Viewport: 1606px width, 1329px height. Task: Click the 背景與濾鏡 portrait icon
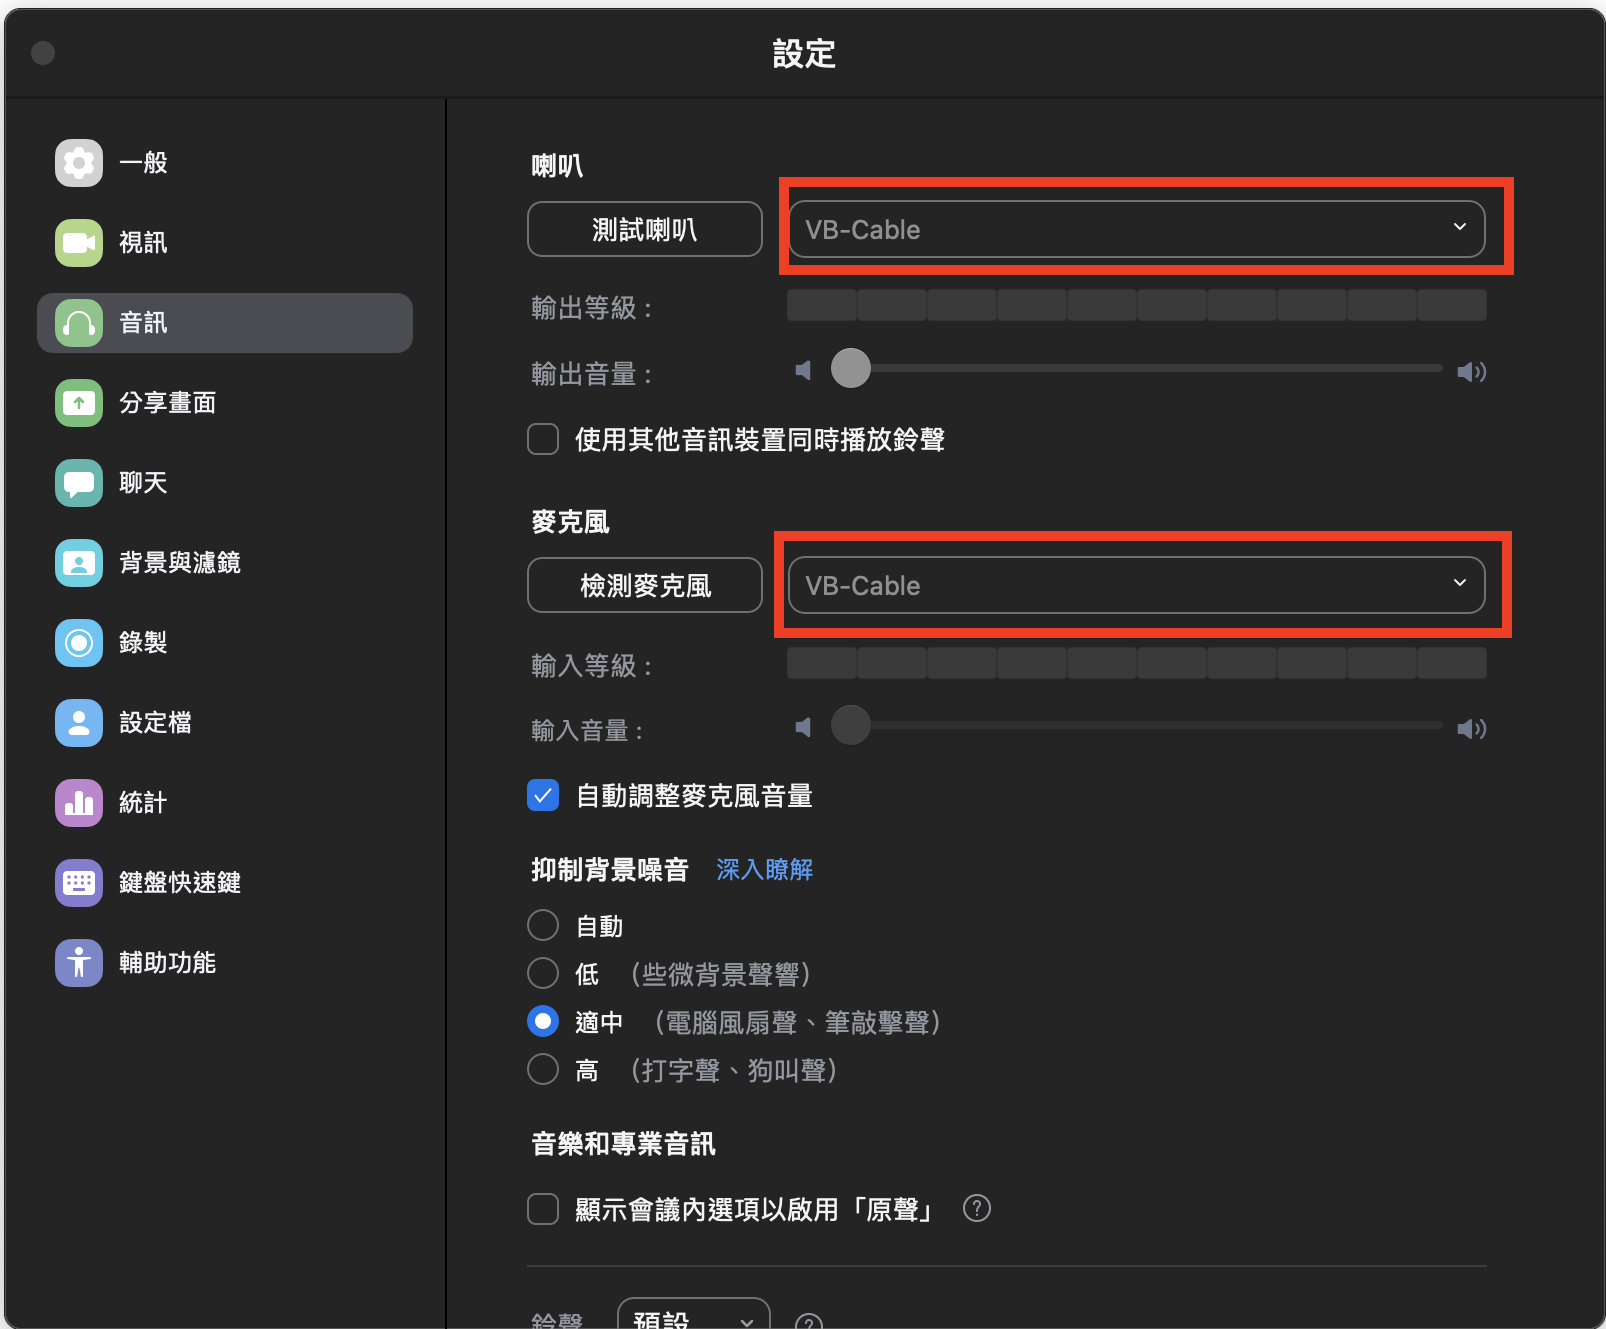click(79, 563)
